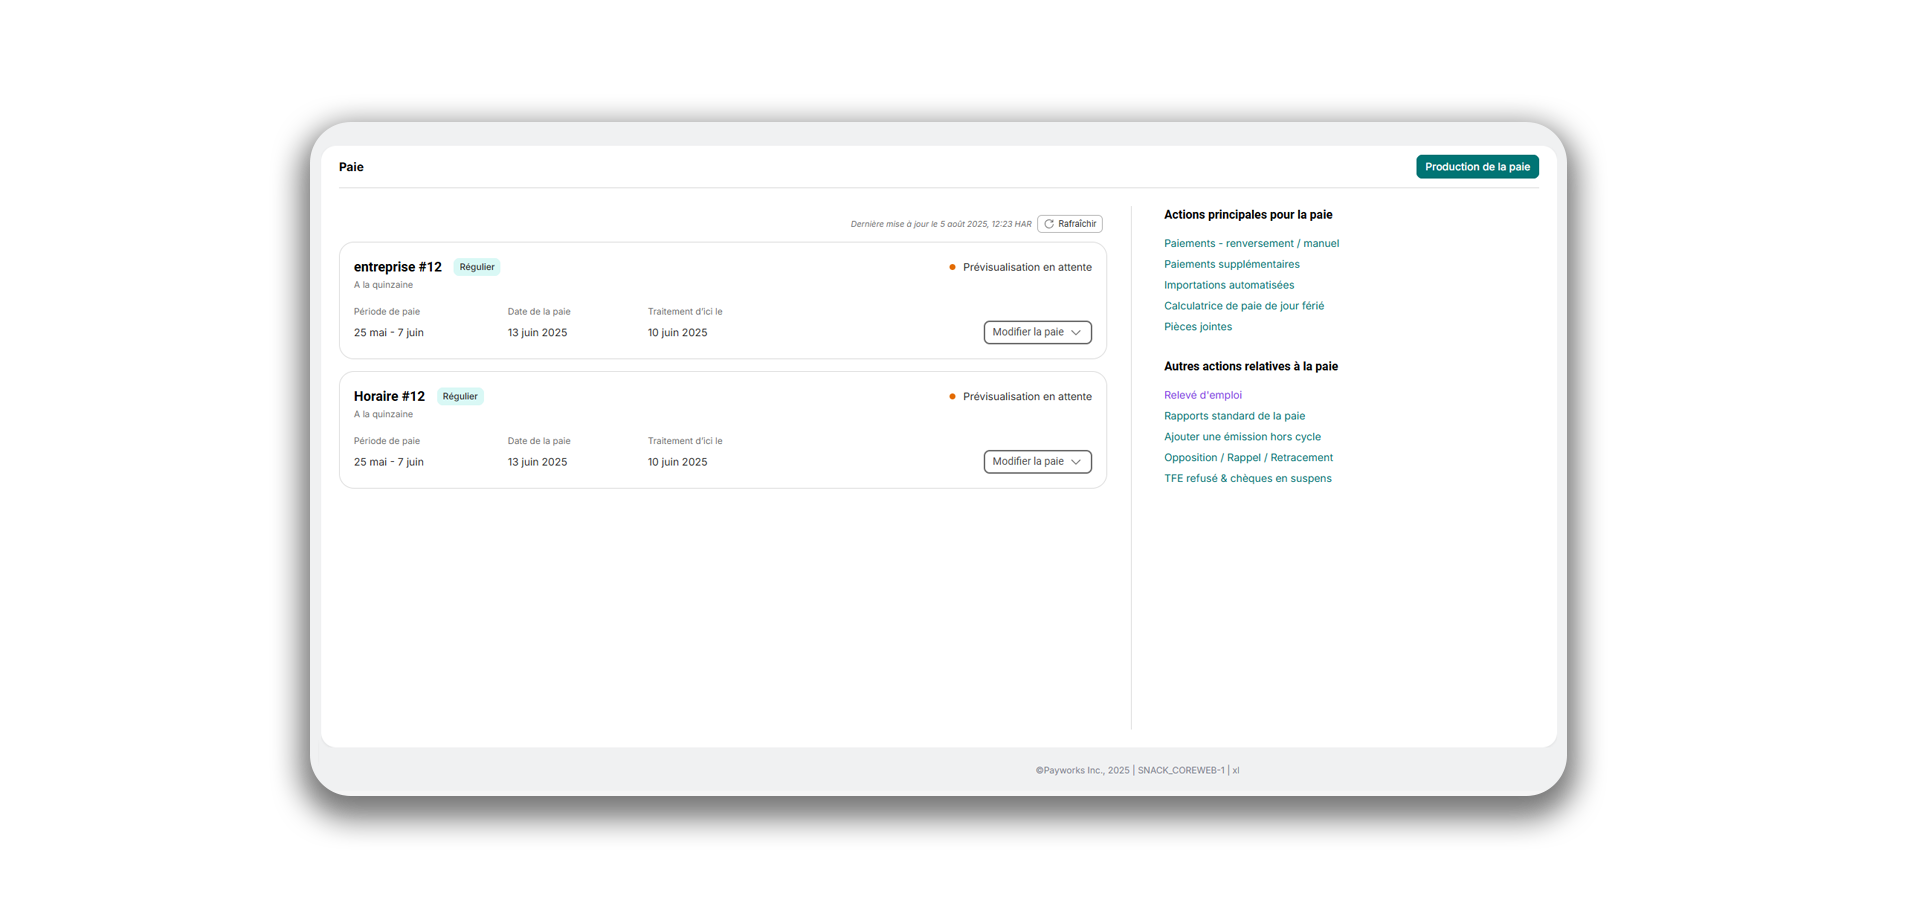The width and height of the screenshot is (1920, 919).
Task: Select the Horaire #12 payroll title
Action: click(389, 397)
